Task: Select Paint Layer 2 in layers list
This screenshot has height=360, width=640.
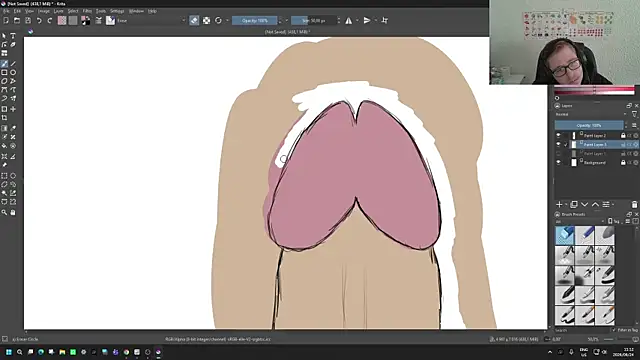Action: 596,136
